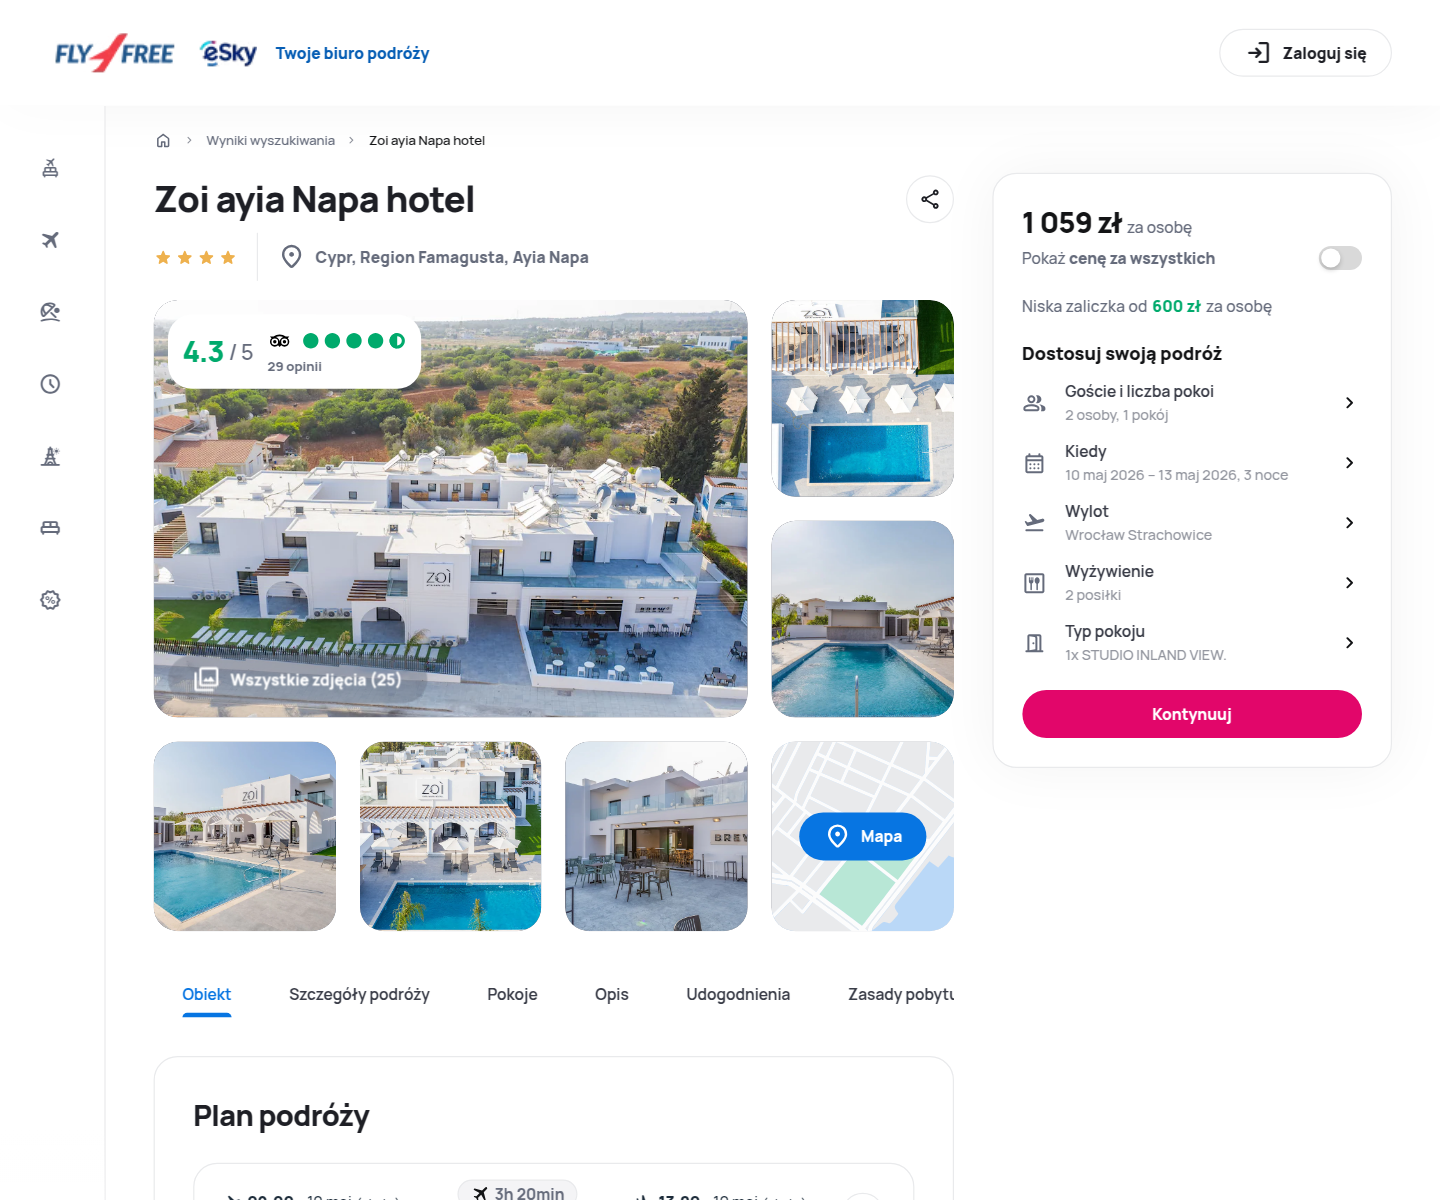The height and width of the screenshot is (1200, 1440).
Task: Open the Mapa map thumbnail
Action: [862, 836]
